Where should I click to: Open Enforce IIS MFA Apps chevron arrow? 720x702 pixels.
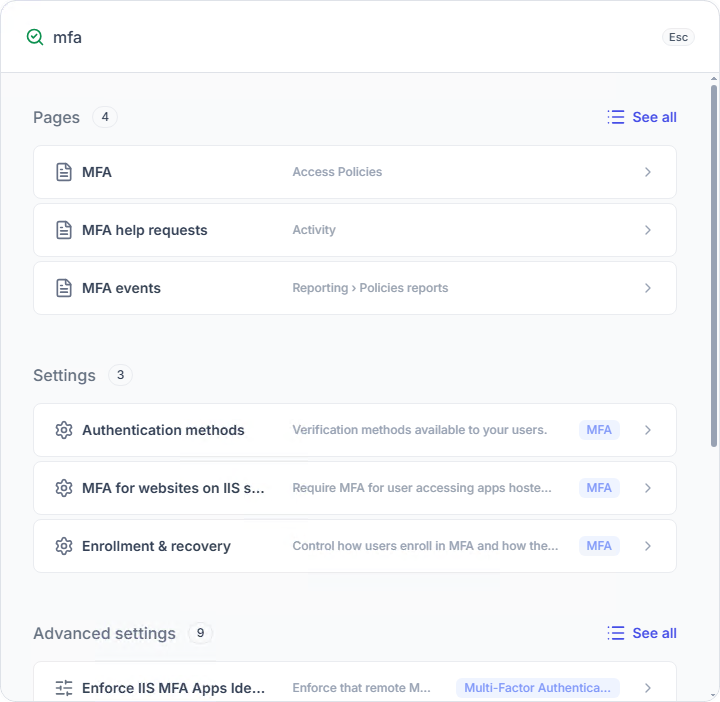[x=648, y=688]
